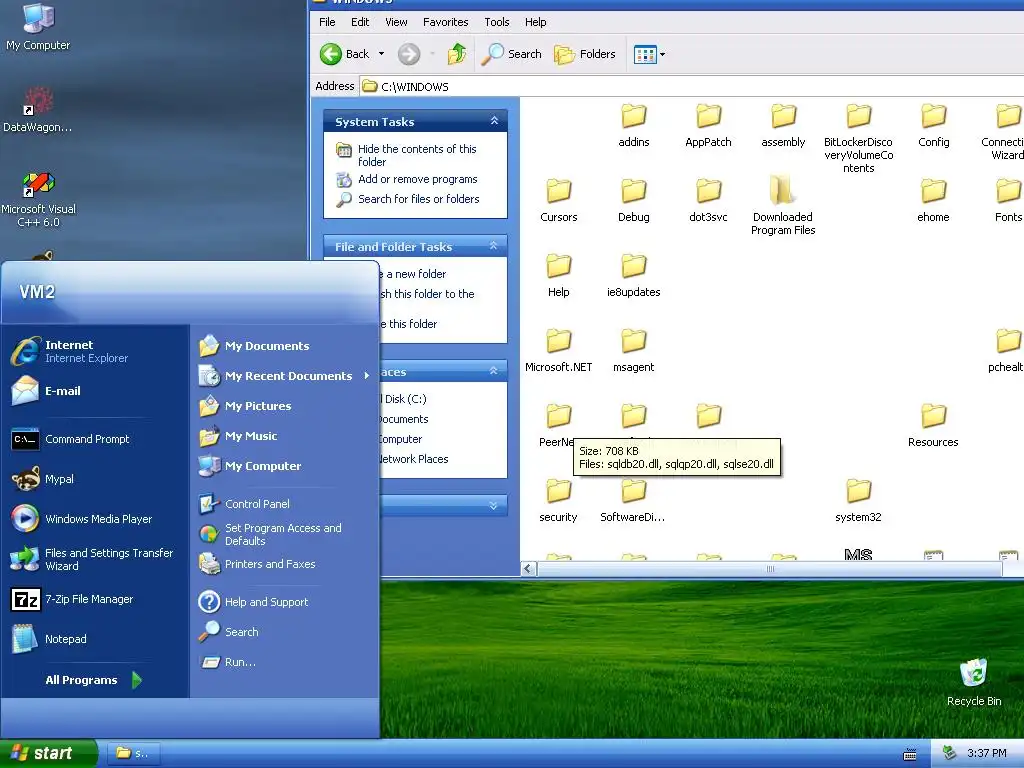The width and height of the screenshot is (1024, 768).
Task: Open Search pane in Explorer toolbar
Action: pyautogui.click(x=511, y=54)
